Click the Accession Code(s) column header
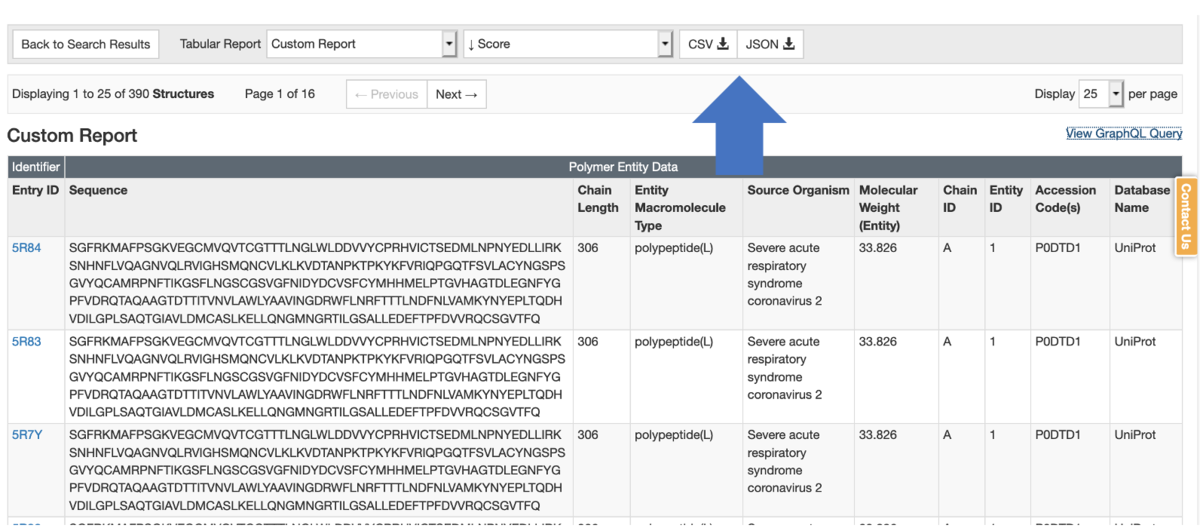 pyautogui.click(x=1065, y=198)
